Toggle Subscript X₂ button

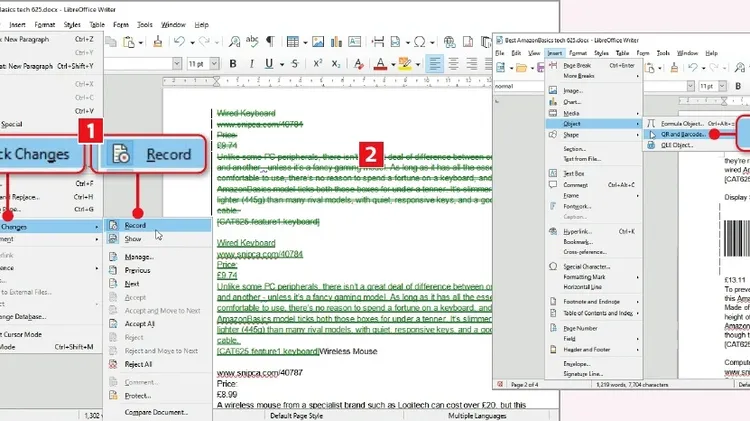tap(336, 64)
